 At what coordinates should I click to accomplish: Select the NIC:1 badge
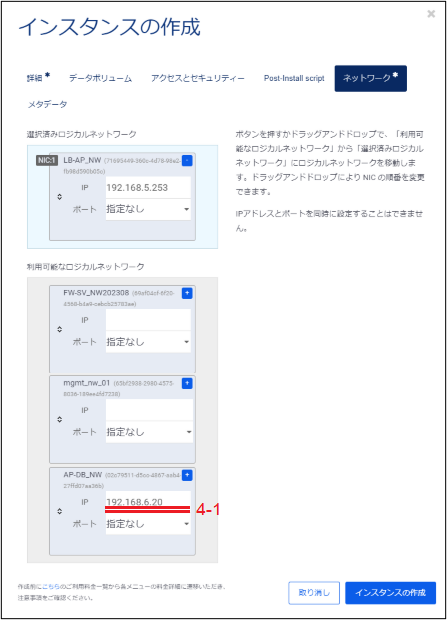(47, 161)
